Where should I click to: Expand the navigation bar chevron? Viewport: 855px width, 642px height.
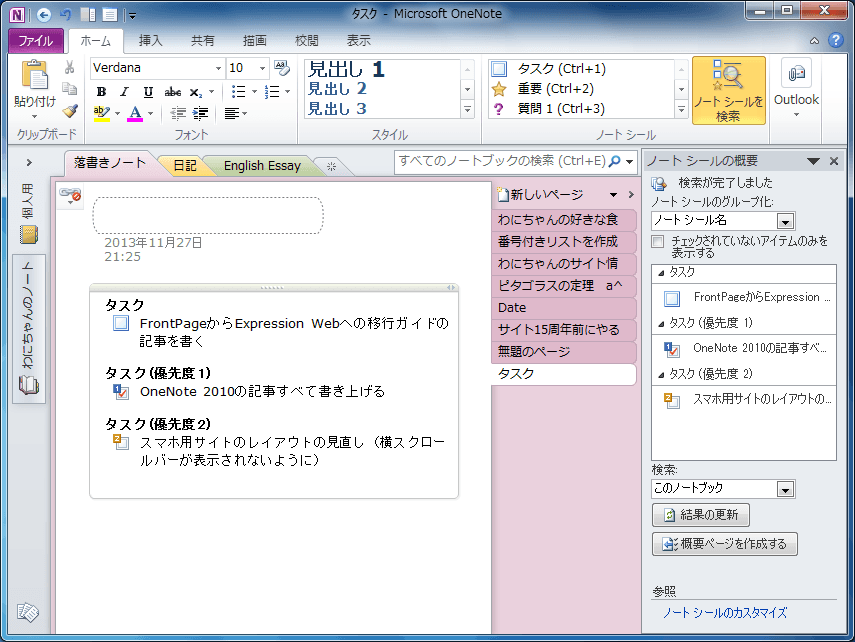(x=29, y=163)
